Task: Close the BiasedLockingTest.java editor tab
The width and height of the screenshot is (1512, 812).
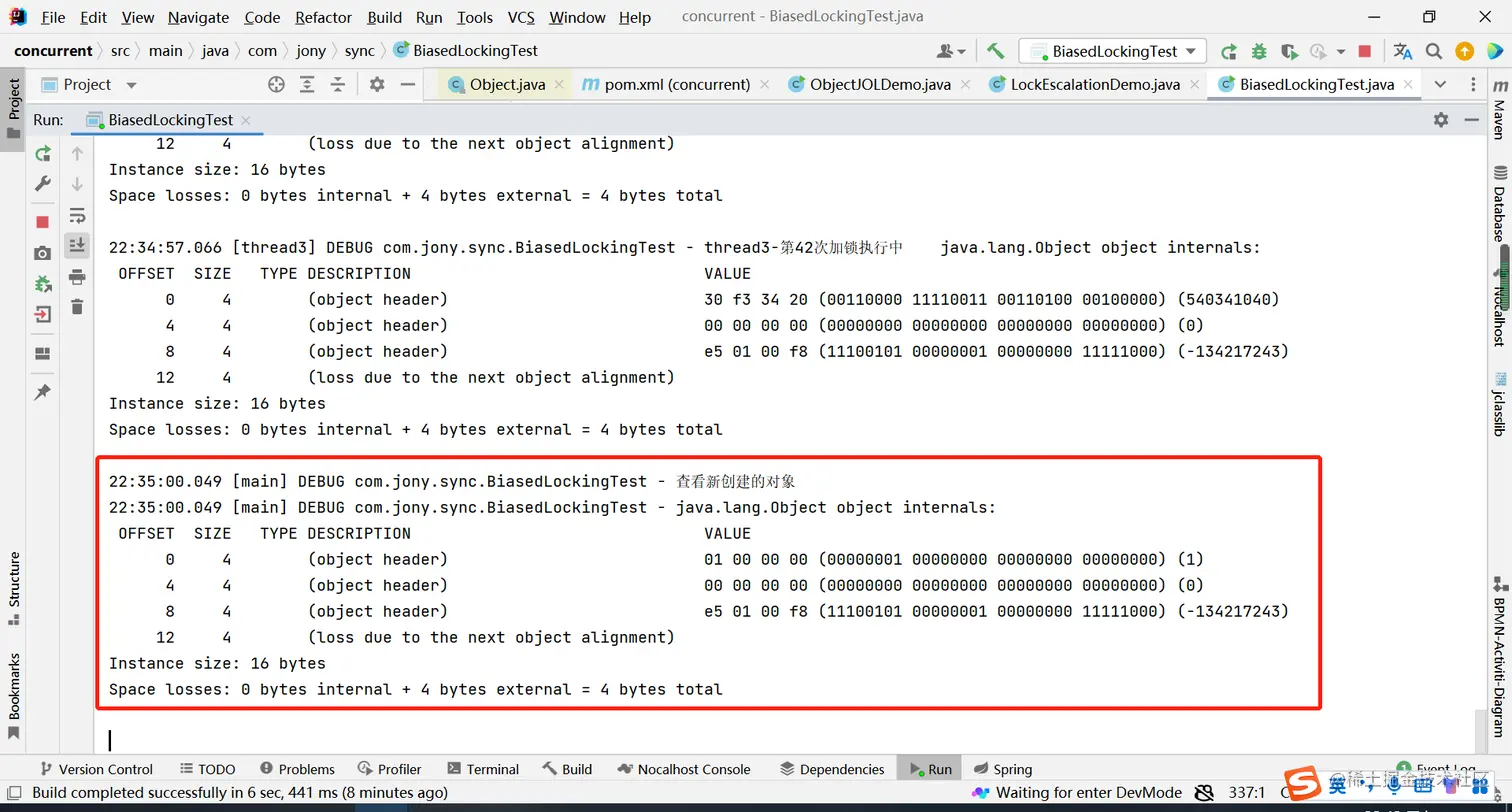Action: click(1406, 85)
